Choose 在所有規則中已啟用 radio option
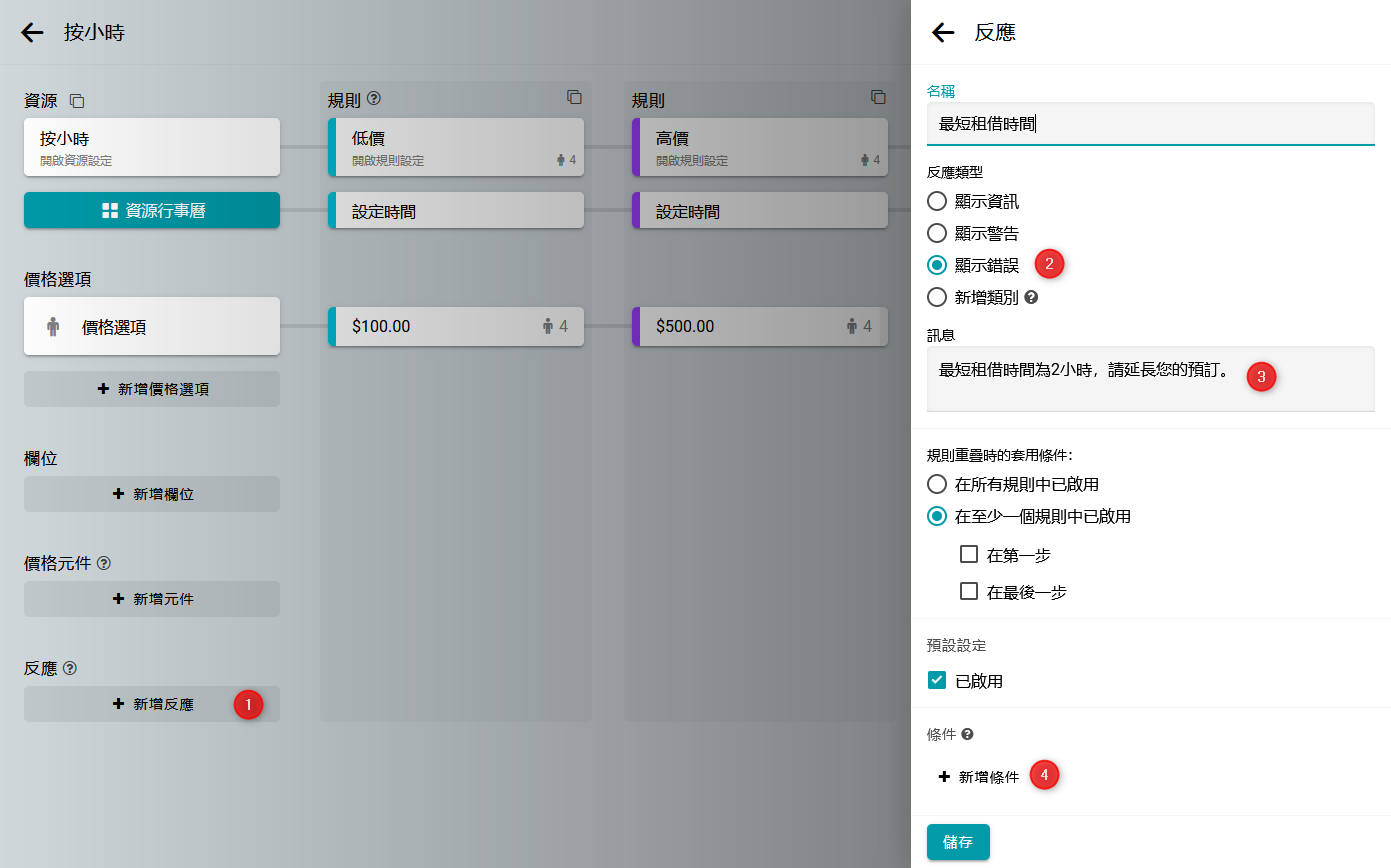 (937, 484)
